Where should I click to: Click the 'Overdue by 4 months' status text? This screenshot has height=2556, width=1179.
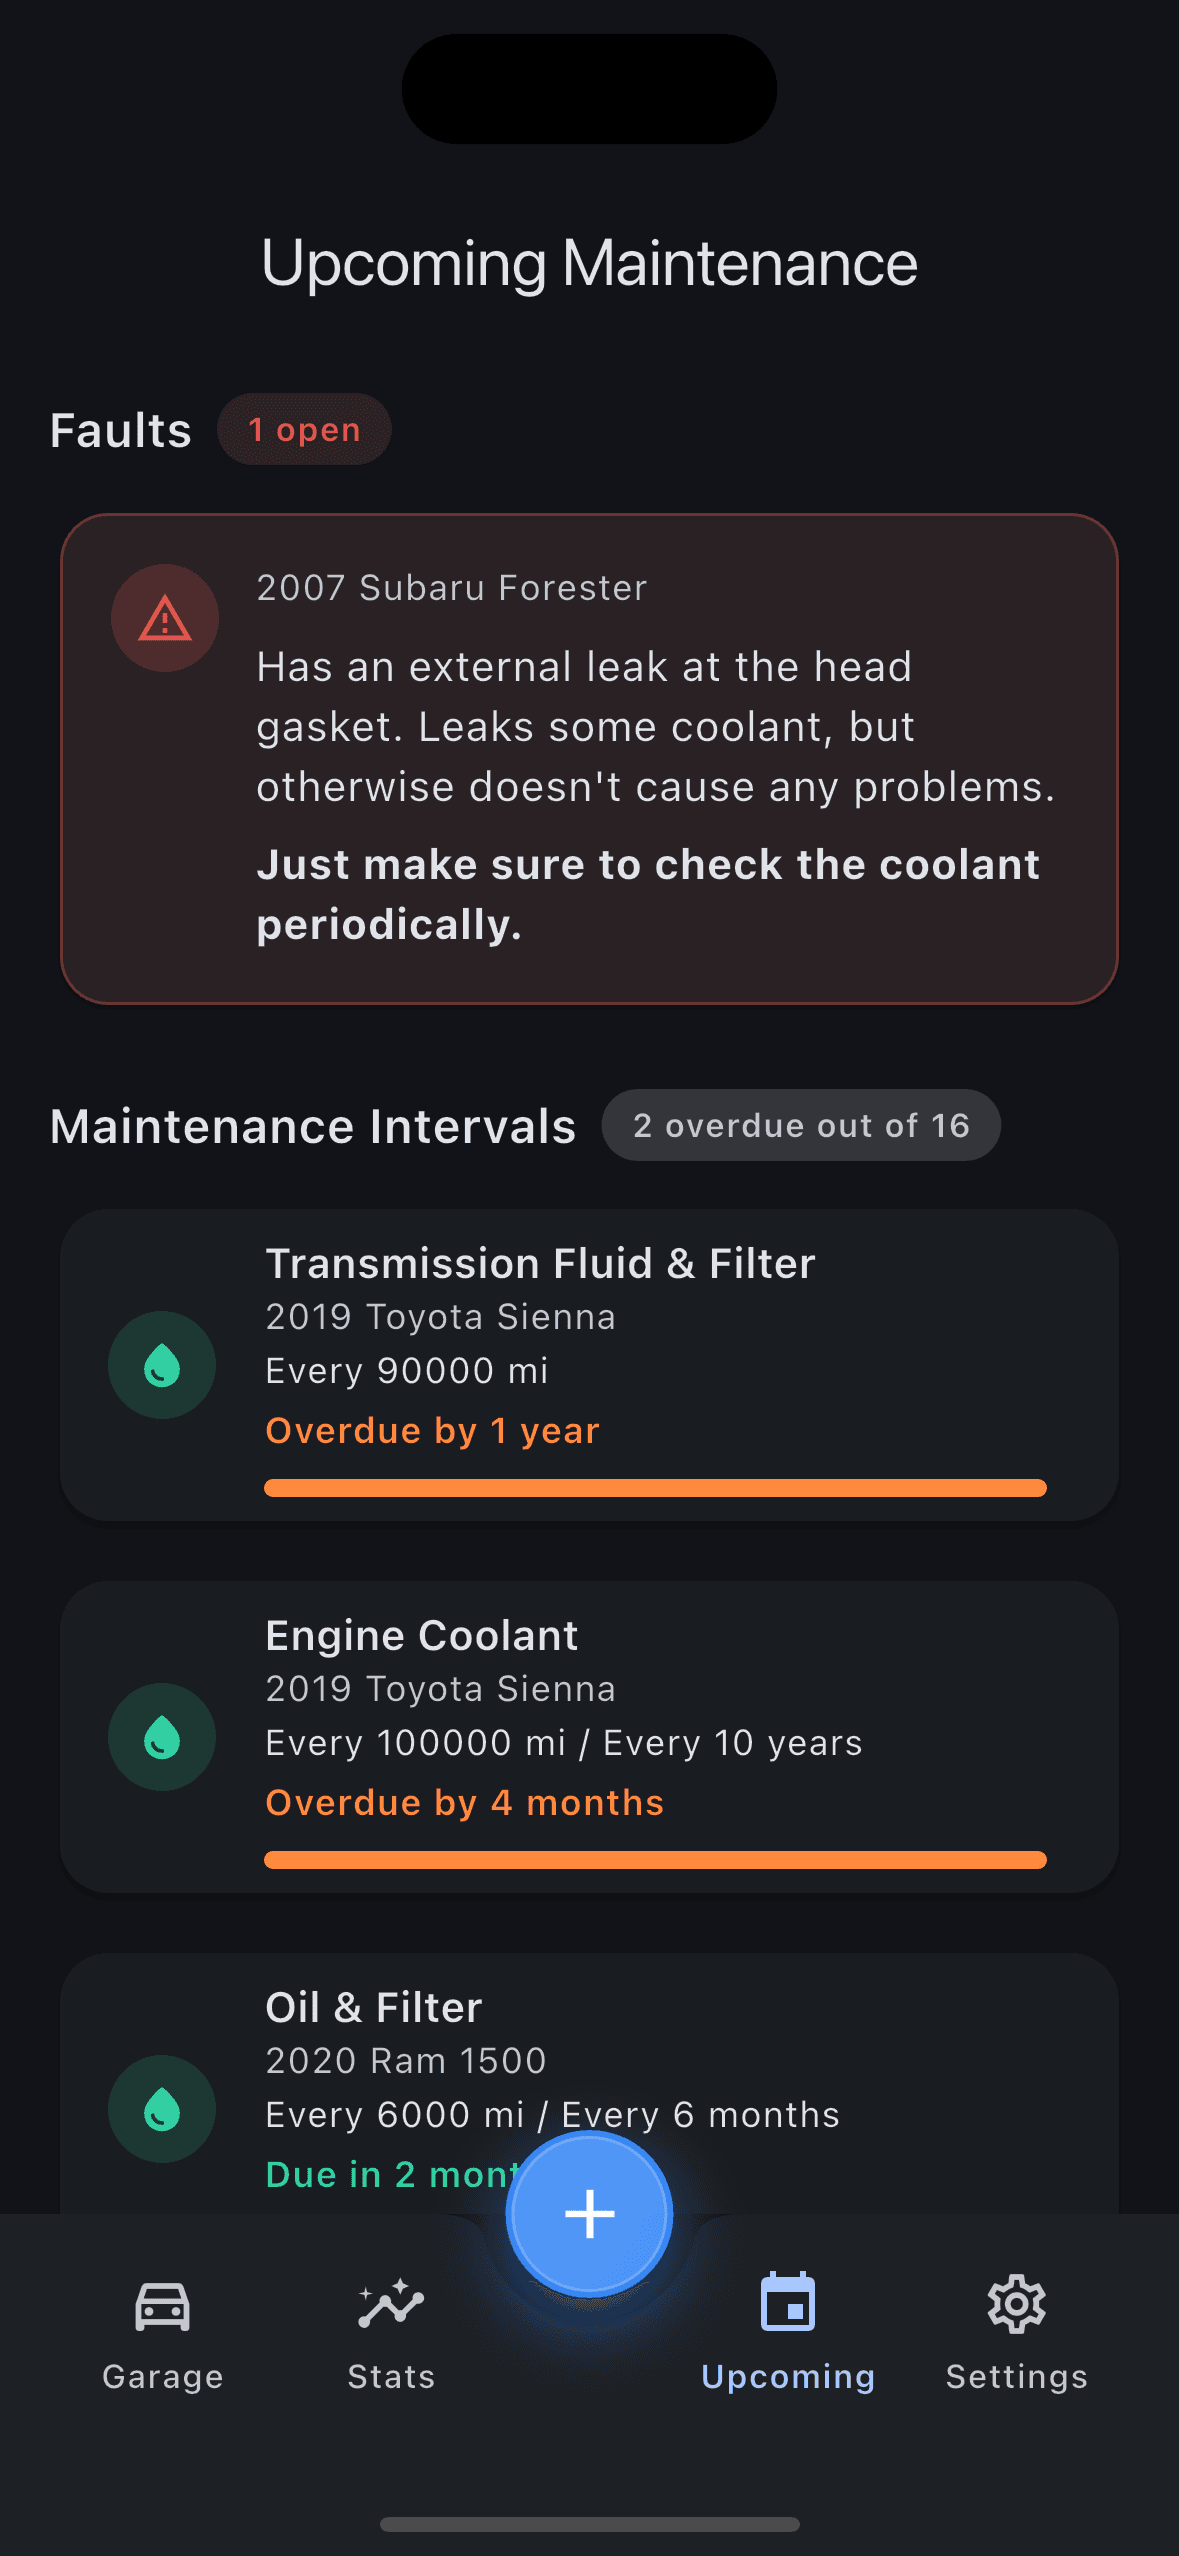[464, 1801]
